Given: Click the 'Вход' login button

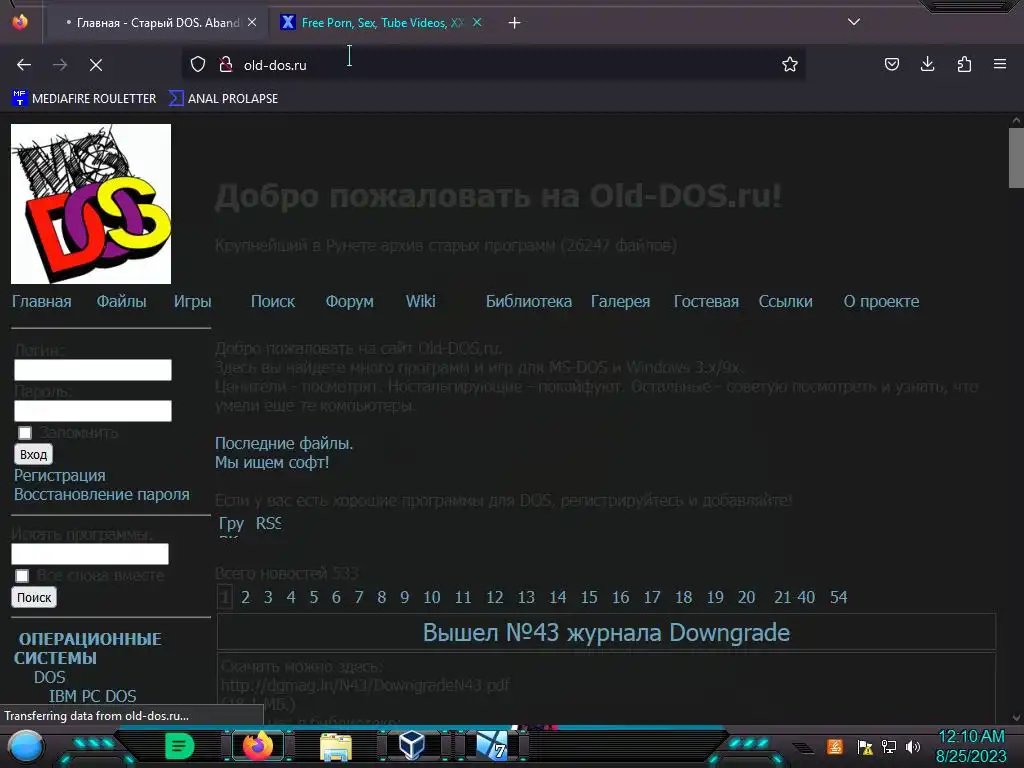Looking at the screenshot, I should [x=33, y=455].
